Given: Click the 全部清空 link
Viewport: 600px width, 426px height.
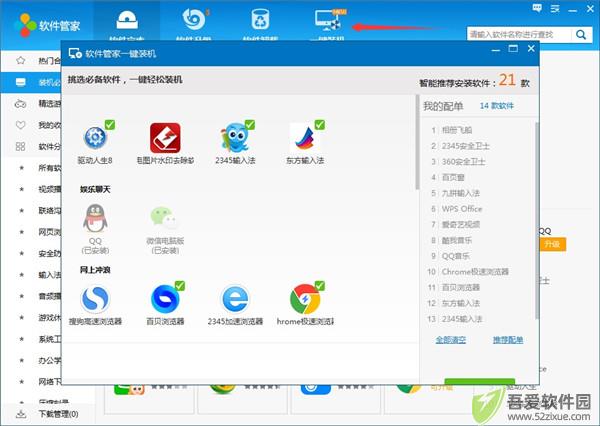Looking at the screenshot, I should click(x=450, y=340).
